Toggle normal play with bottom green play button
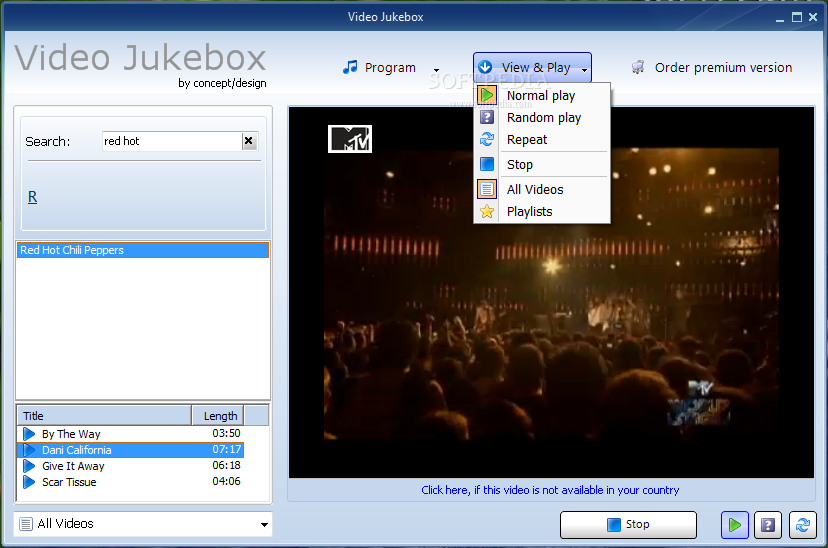This screenshot has width=828, height=548. click(735, 525)
